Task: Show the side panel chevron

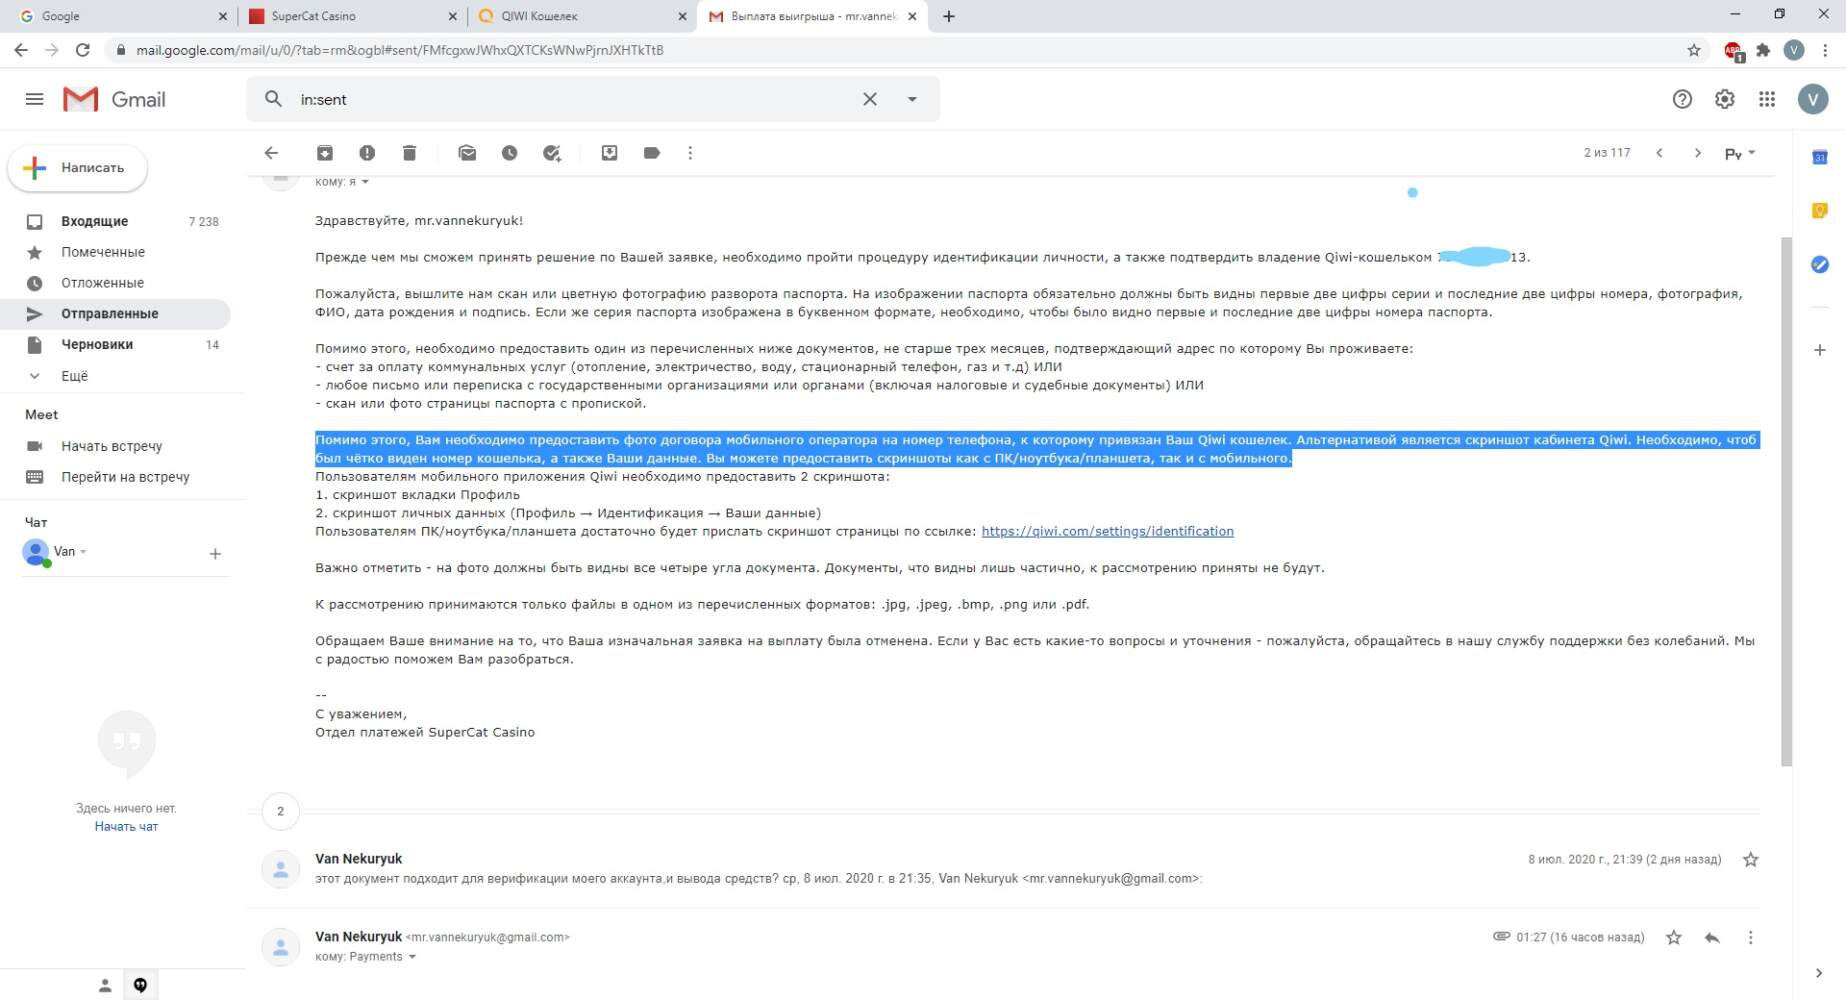Action: pyautogui.click(x=1819, y=973)
